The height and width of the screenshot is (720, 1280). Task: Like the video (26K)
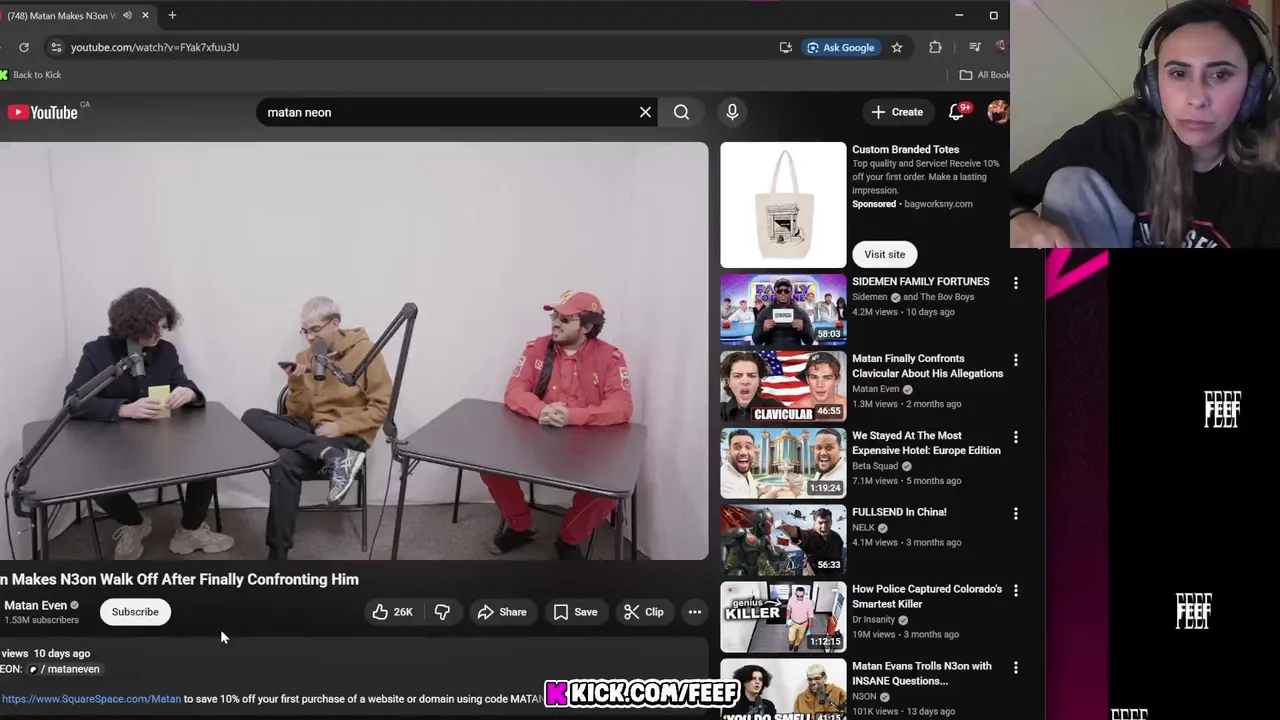(x=393, y=612)
